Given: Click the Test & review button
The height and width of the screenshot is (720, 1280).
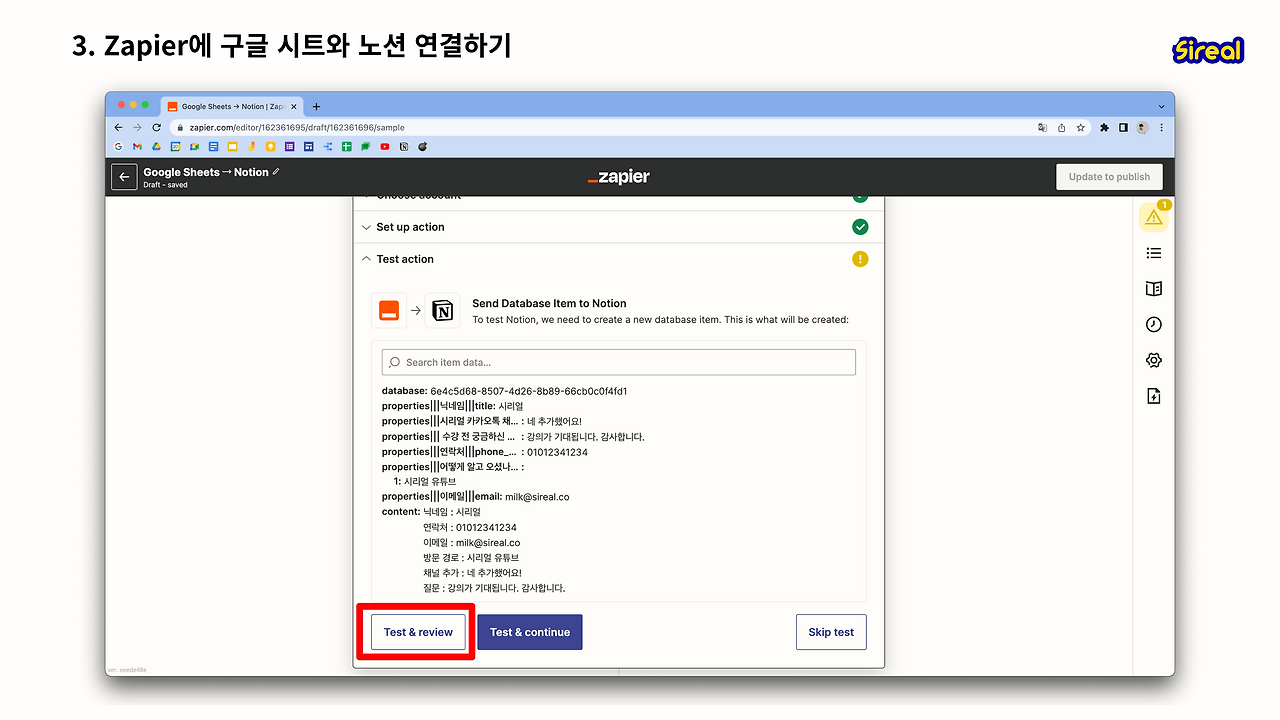Looking at the screenshot, I should (x=418, y=632).
